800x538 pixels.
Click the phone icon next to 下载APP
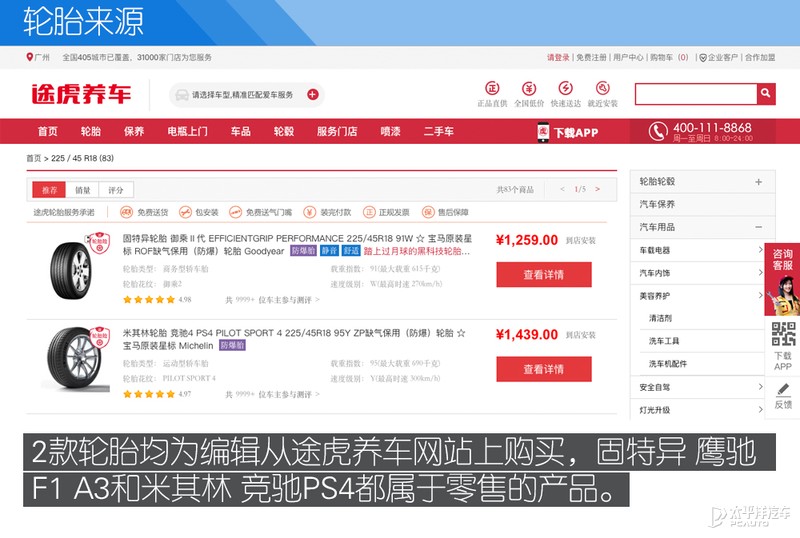(x=543, y=132)
